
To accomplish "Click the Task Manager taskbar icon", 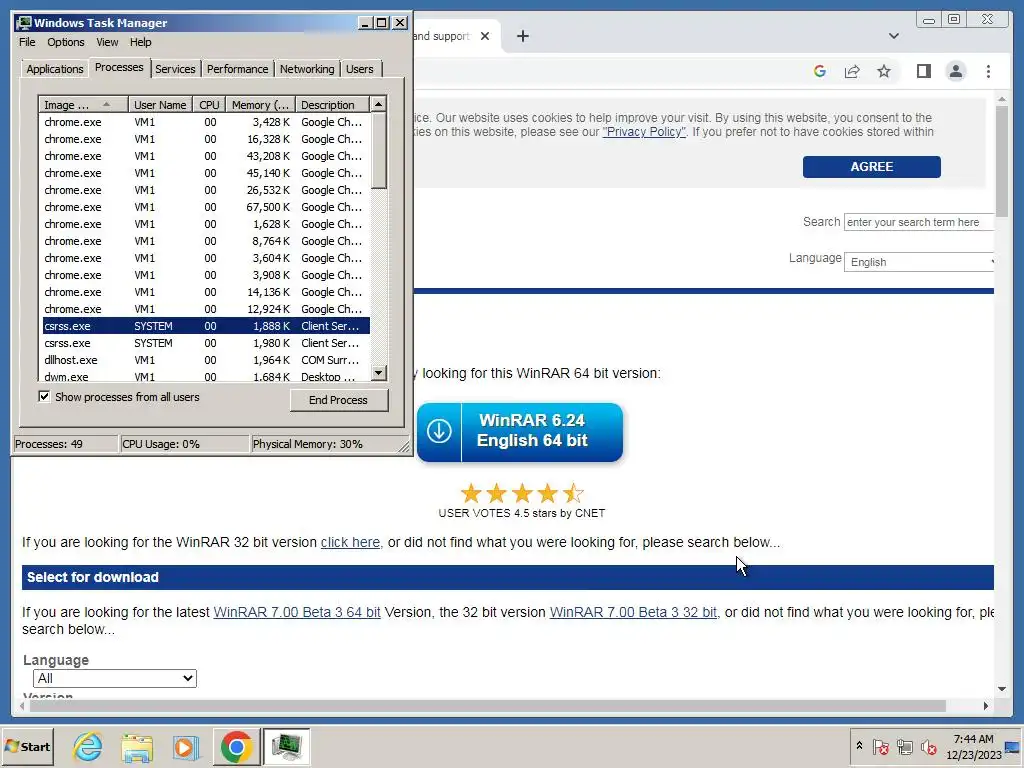I will click(x=286, y=746).
